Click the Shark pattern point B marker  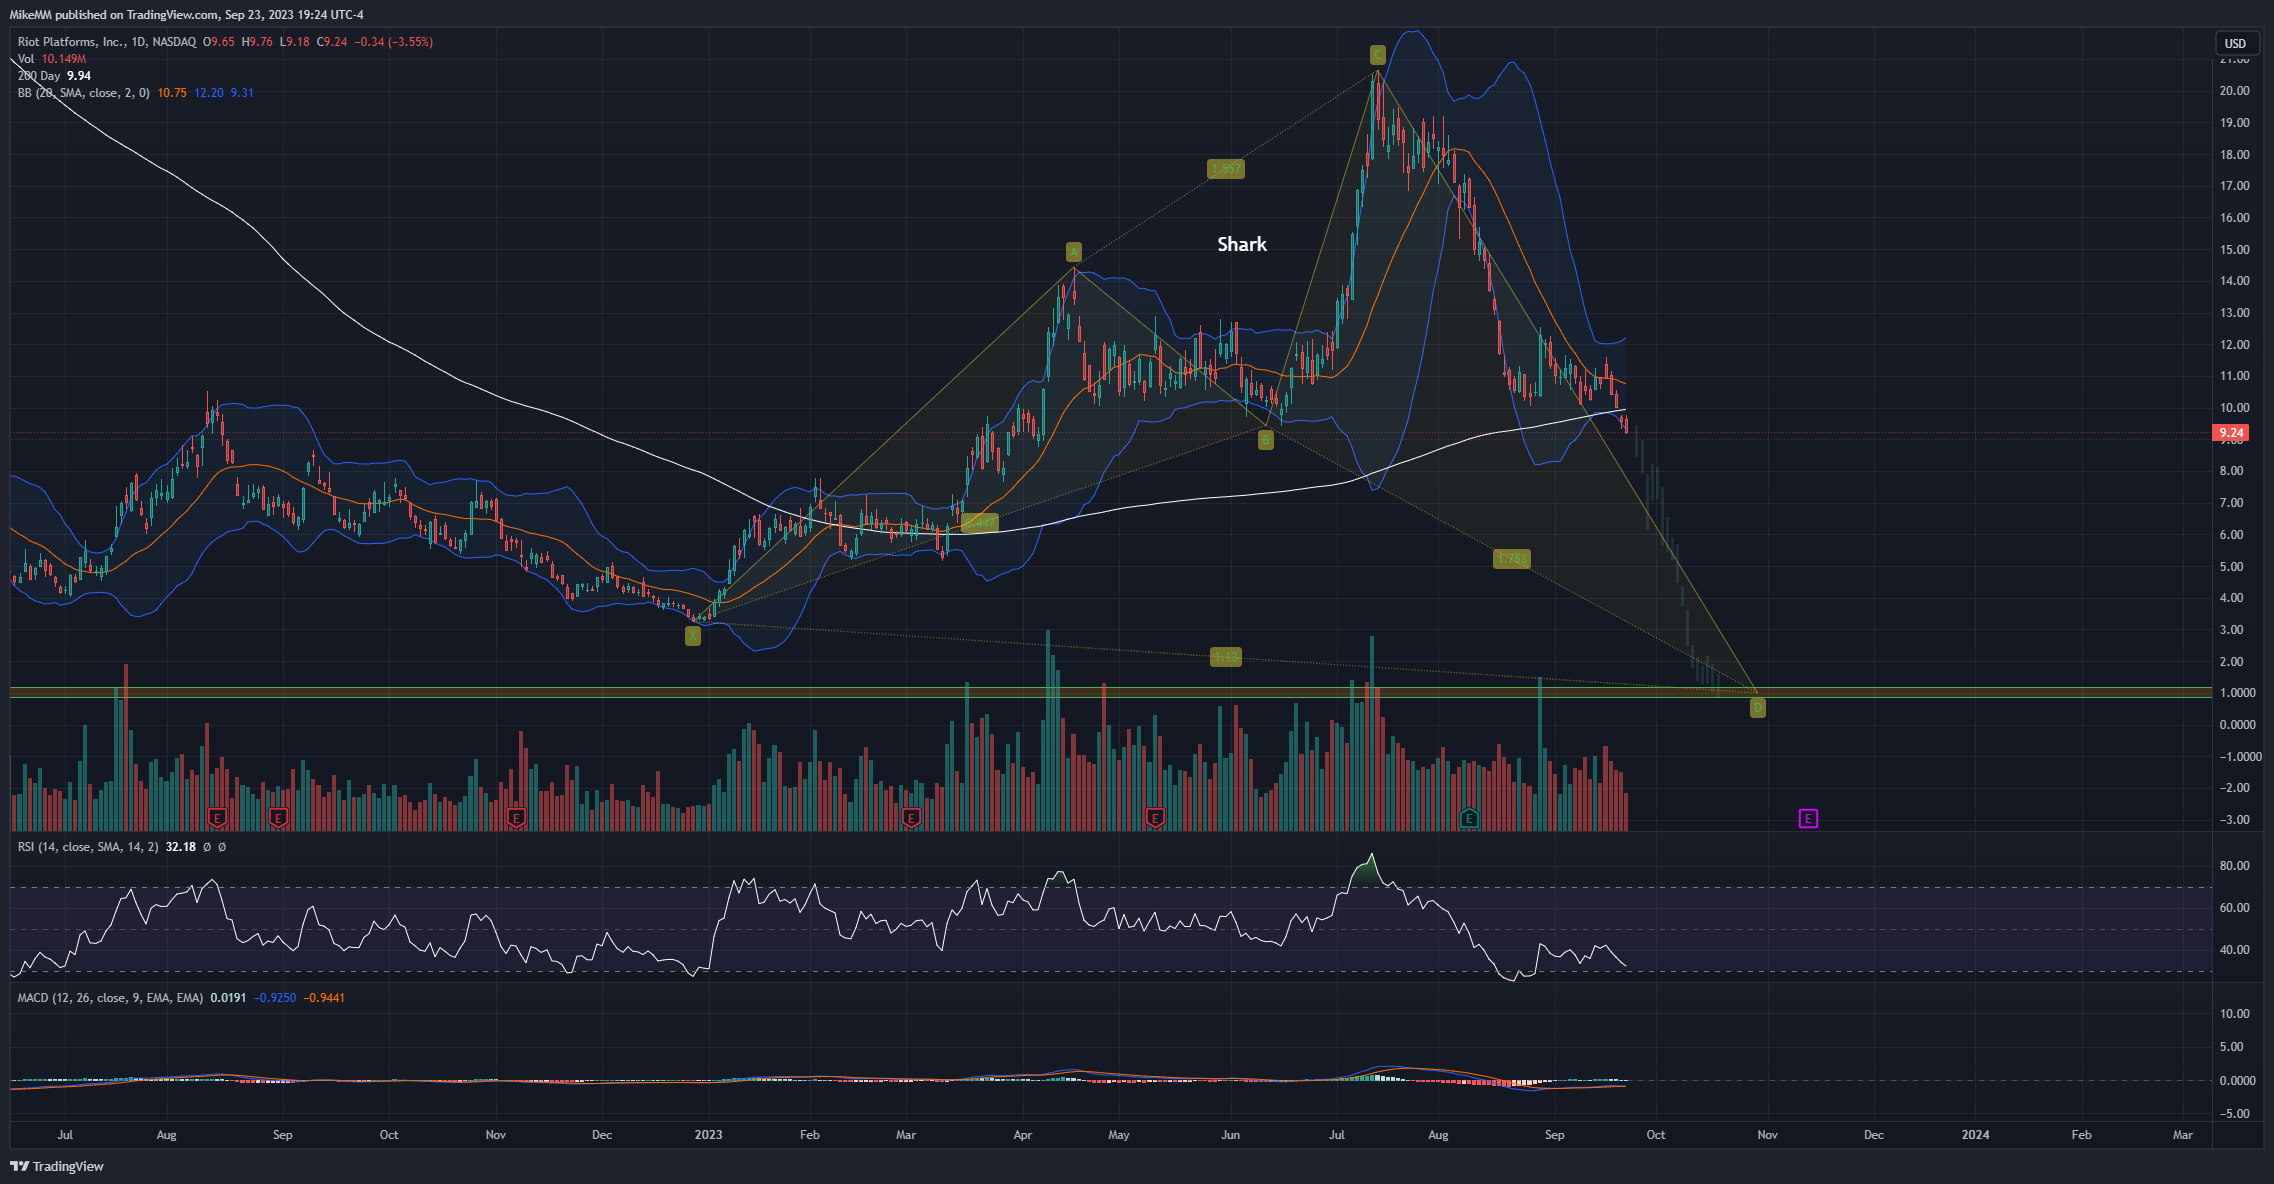pyautogui.click(x=1266, y=440)
